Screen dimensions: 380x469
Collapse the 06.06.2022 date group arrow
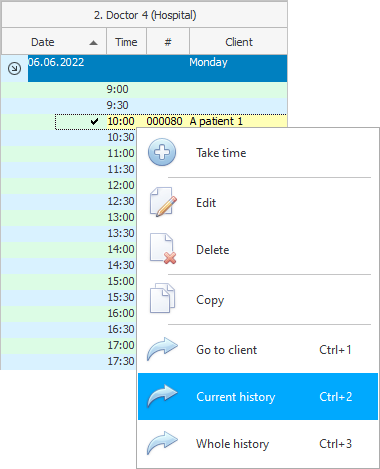click(x=14, y=69)
